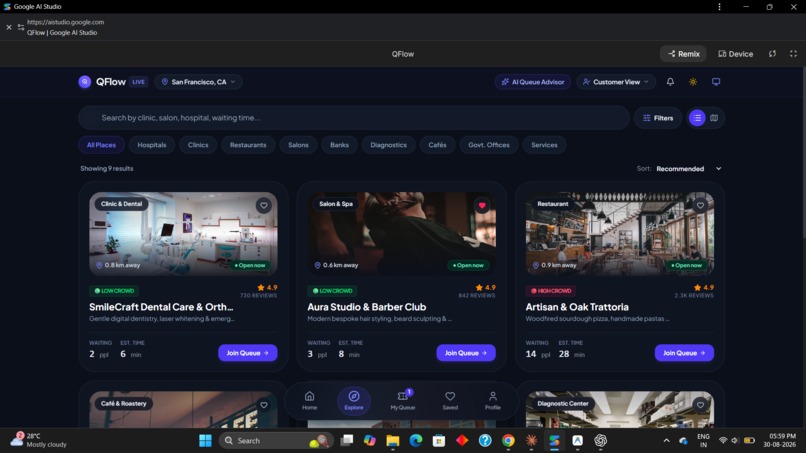Join Queue for Artisan & Oak Trattoria
Viewport: 806px width, 453px height.
point(684,353)
